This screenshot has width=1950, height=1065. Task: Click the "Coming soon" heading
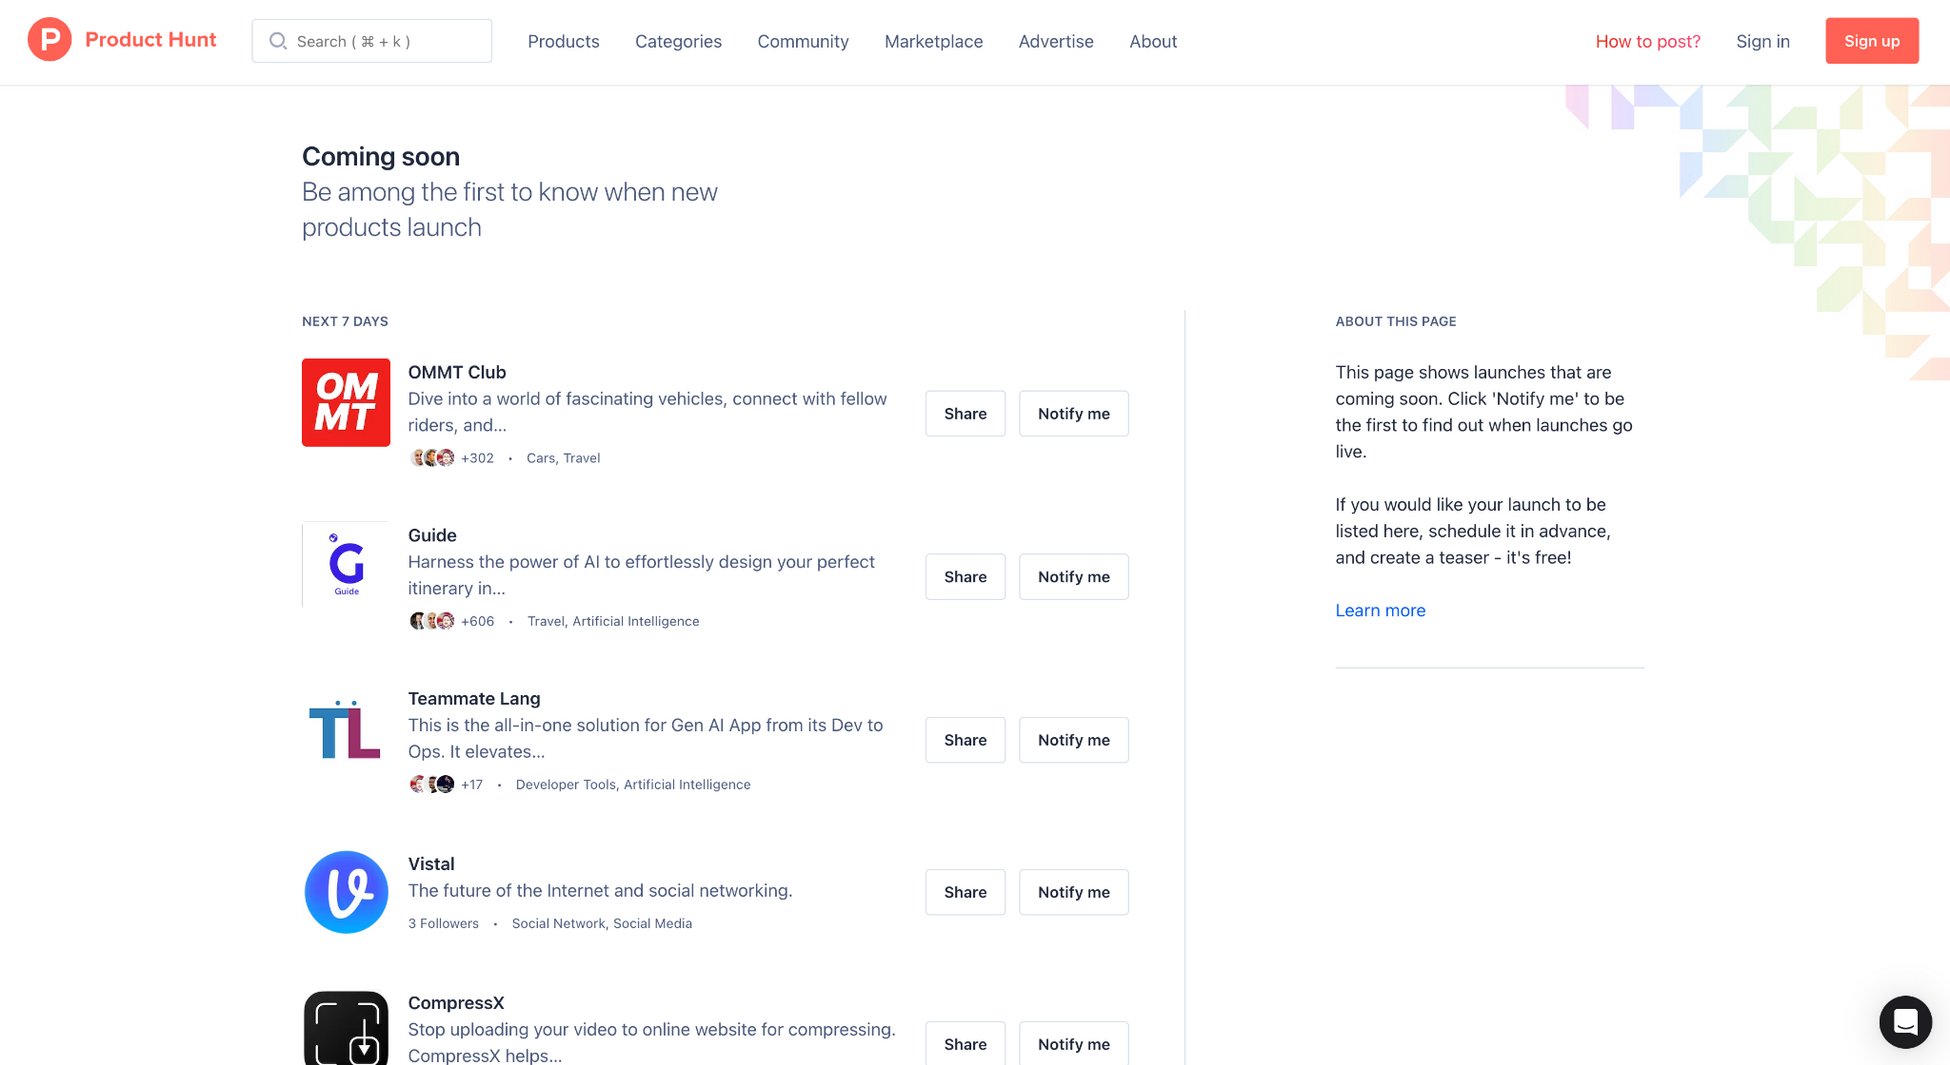(381, 157)
